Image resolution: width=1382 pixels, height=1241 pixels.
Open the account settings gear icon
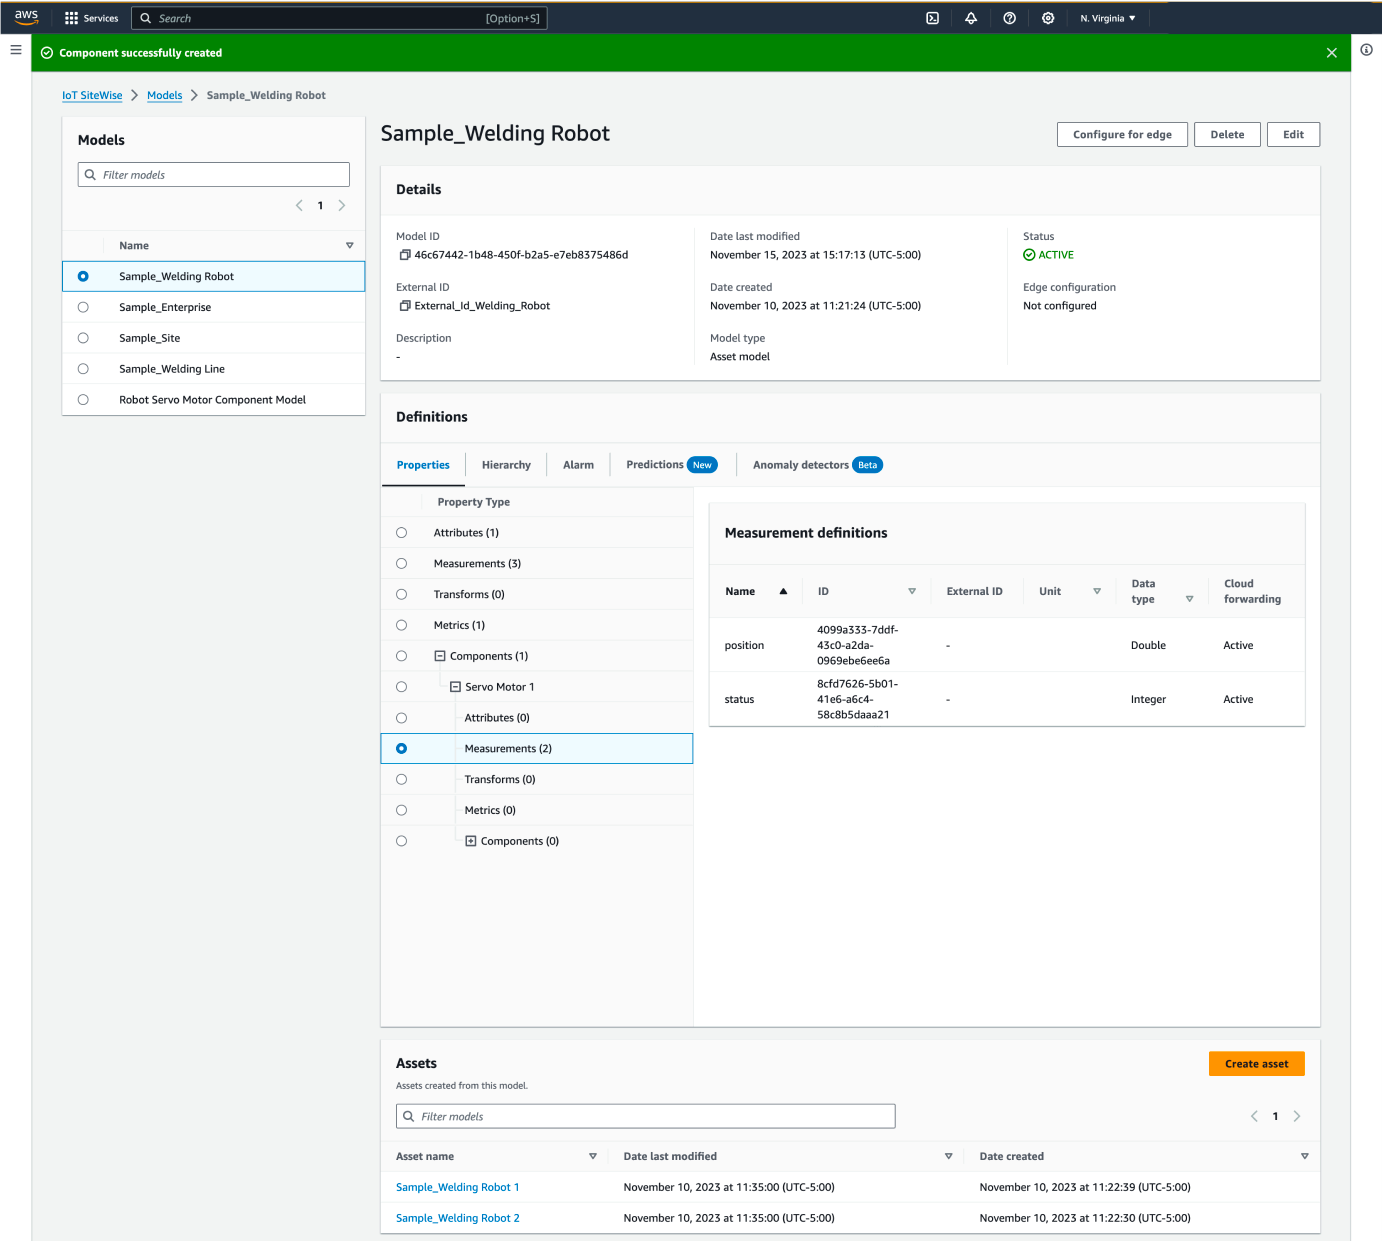[1047, 17]
